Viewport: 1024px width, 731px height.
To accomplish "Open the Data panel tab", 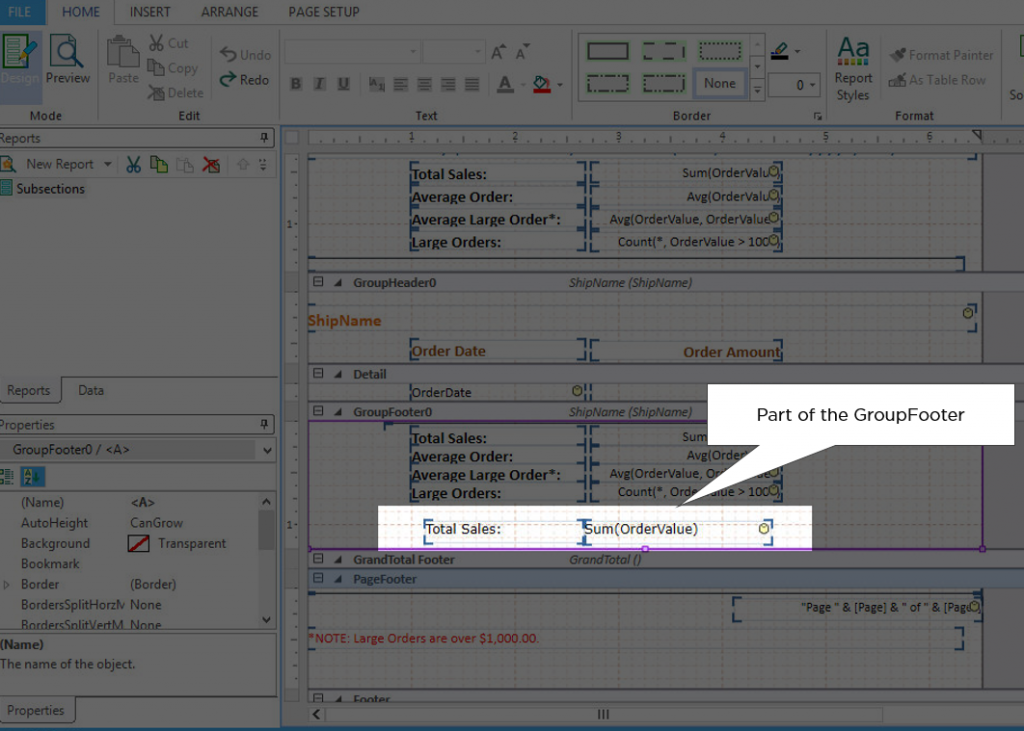I will (x=91, y=390).
